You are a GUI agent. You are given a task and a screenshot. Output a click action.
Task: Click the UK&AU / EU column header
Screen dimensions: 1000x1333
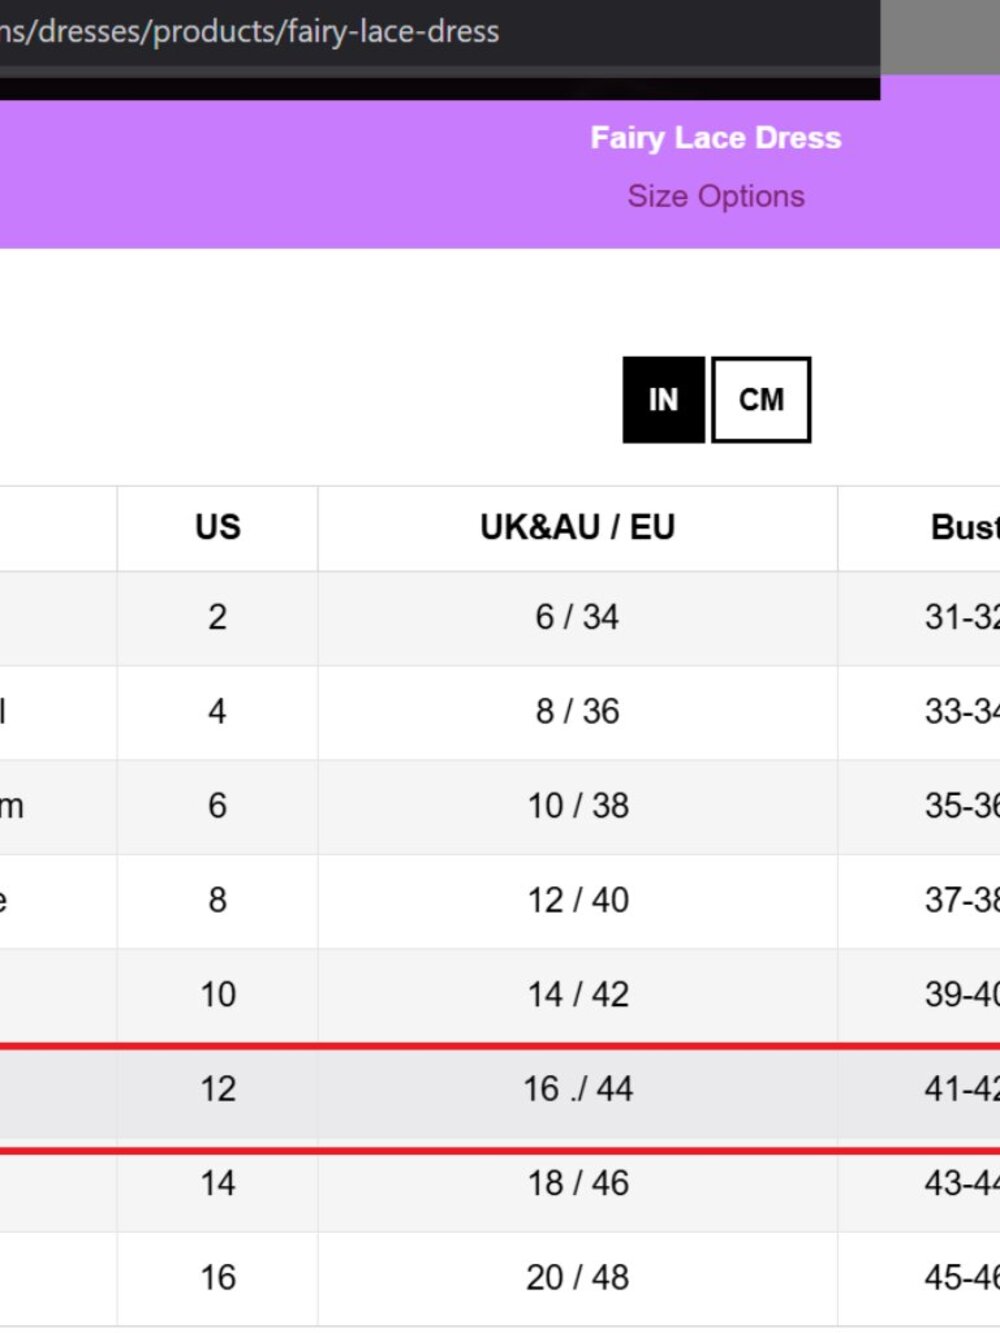click(578, 527)
